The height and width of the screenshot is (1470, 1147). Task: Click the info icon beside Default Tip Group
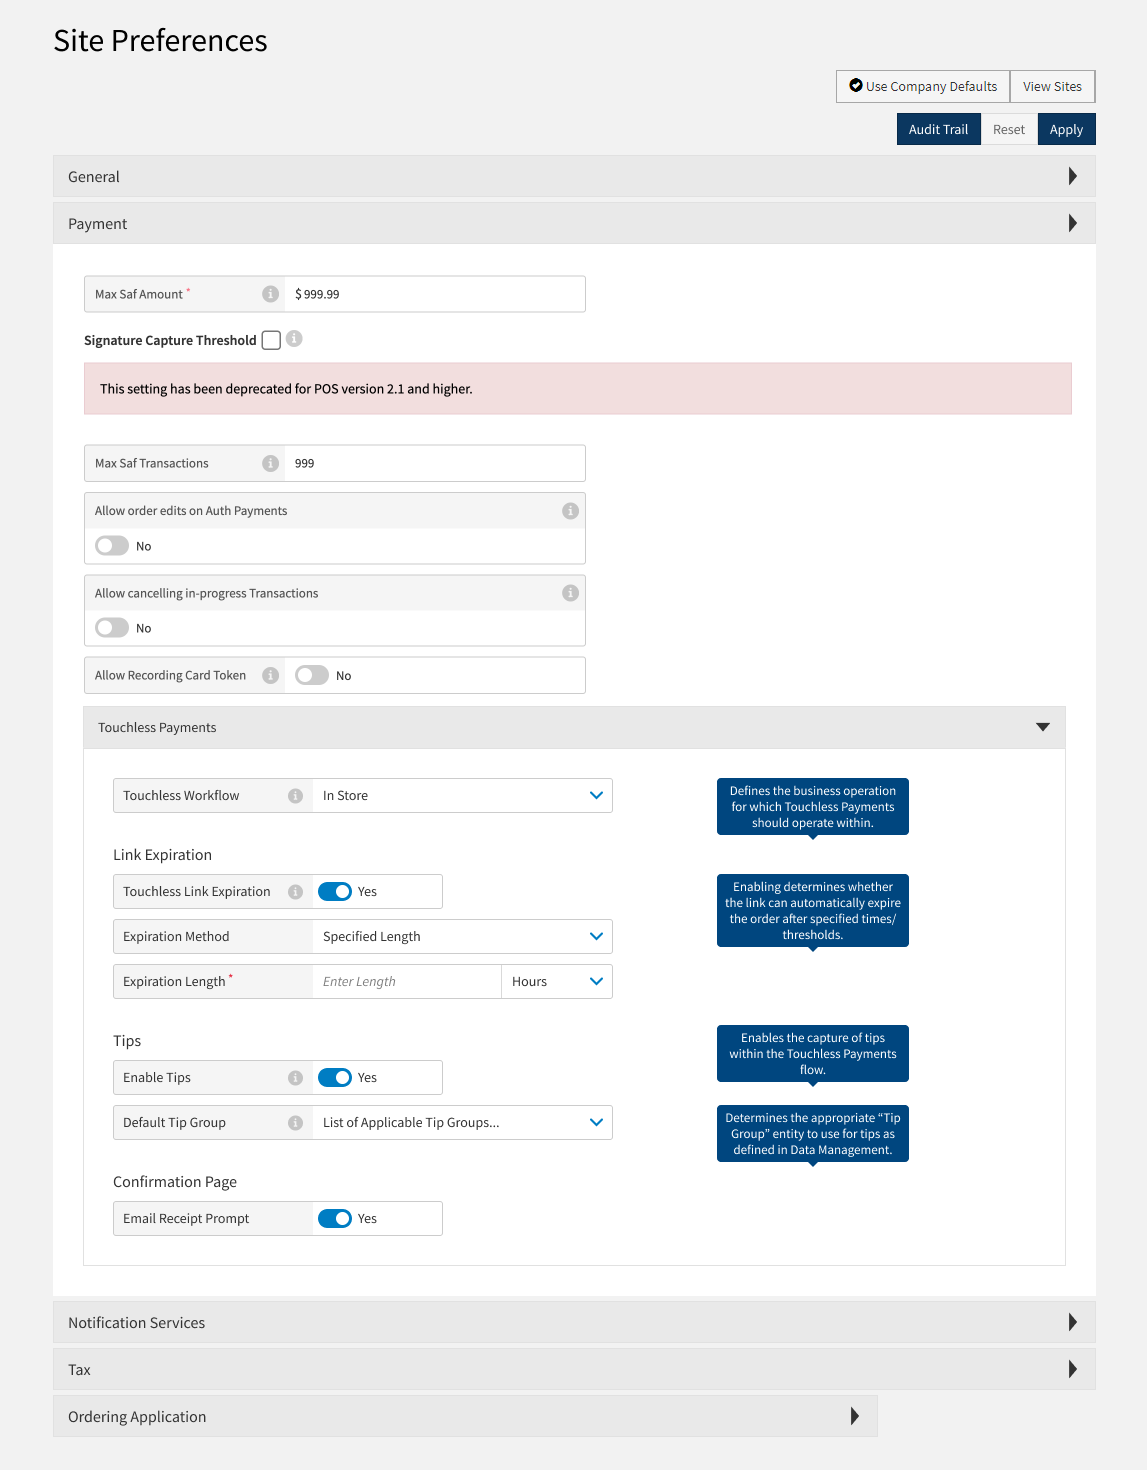pyautogui.click(x=296, y=1122)
